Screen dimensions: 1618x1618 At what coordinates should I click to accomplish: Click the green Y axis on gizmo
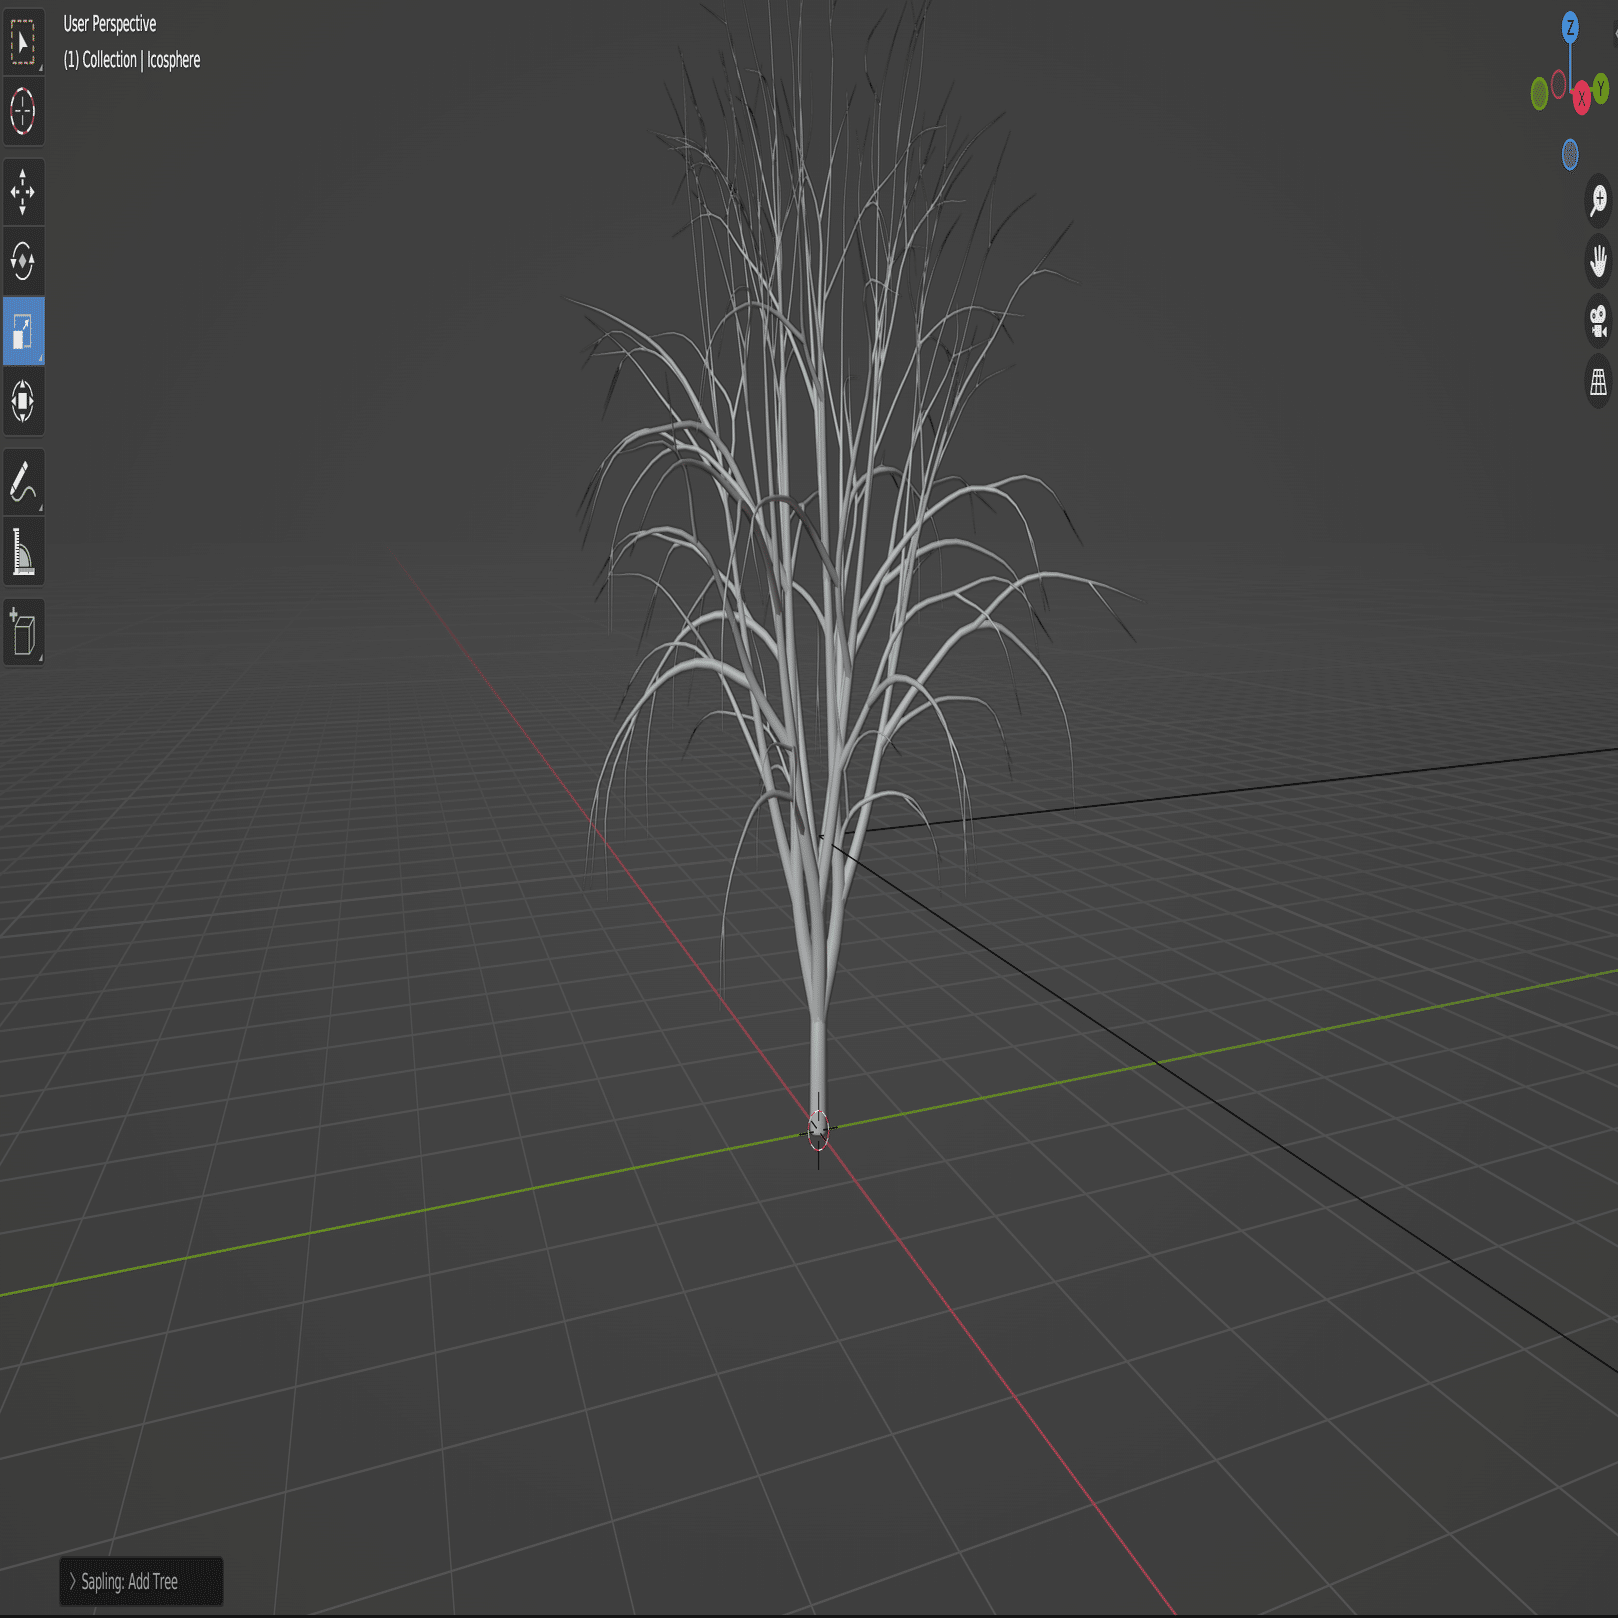(1600, 90)
